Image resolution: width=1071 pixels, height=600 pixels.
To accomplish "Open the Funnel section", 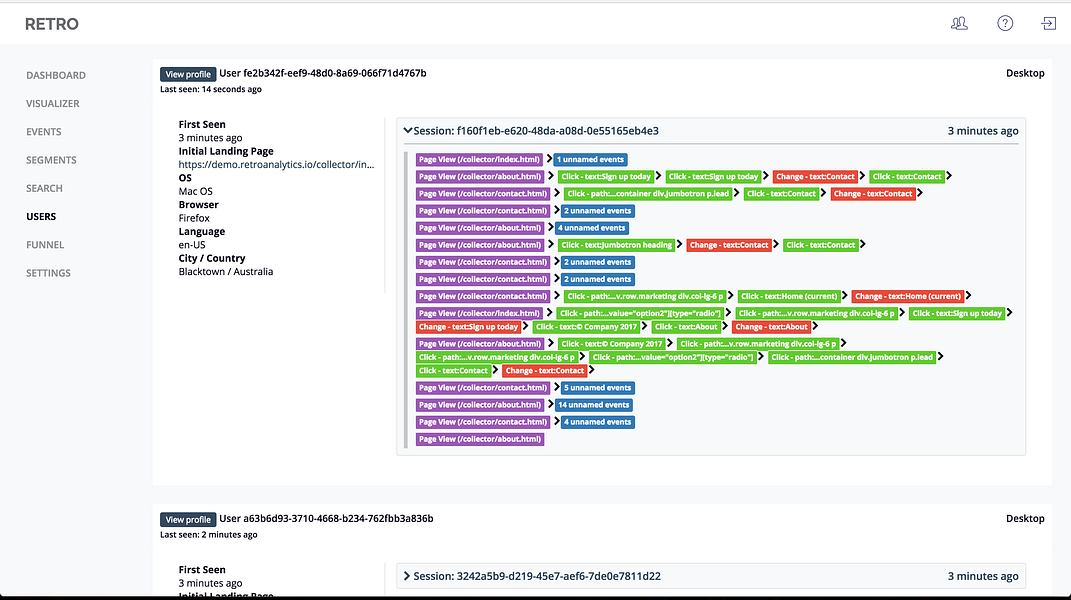I will point(45,245).
